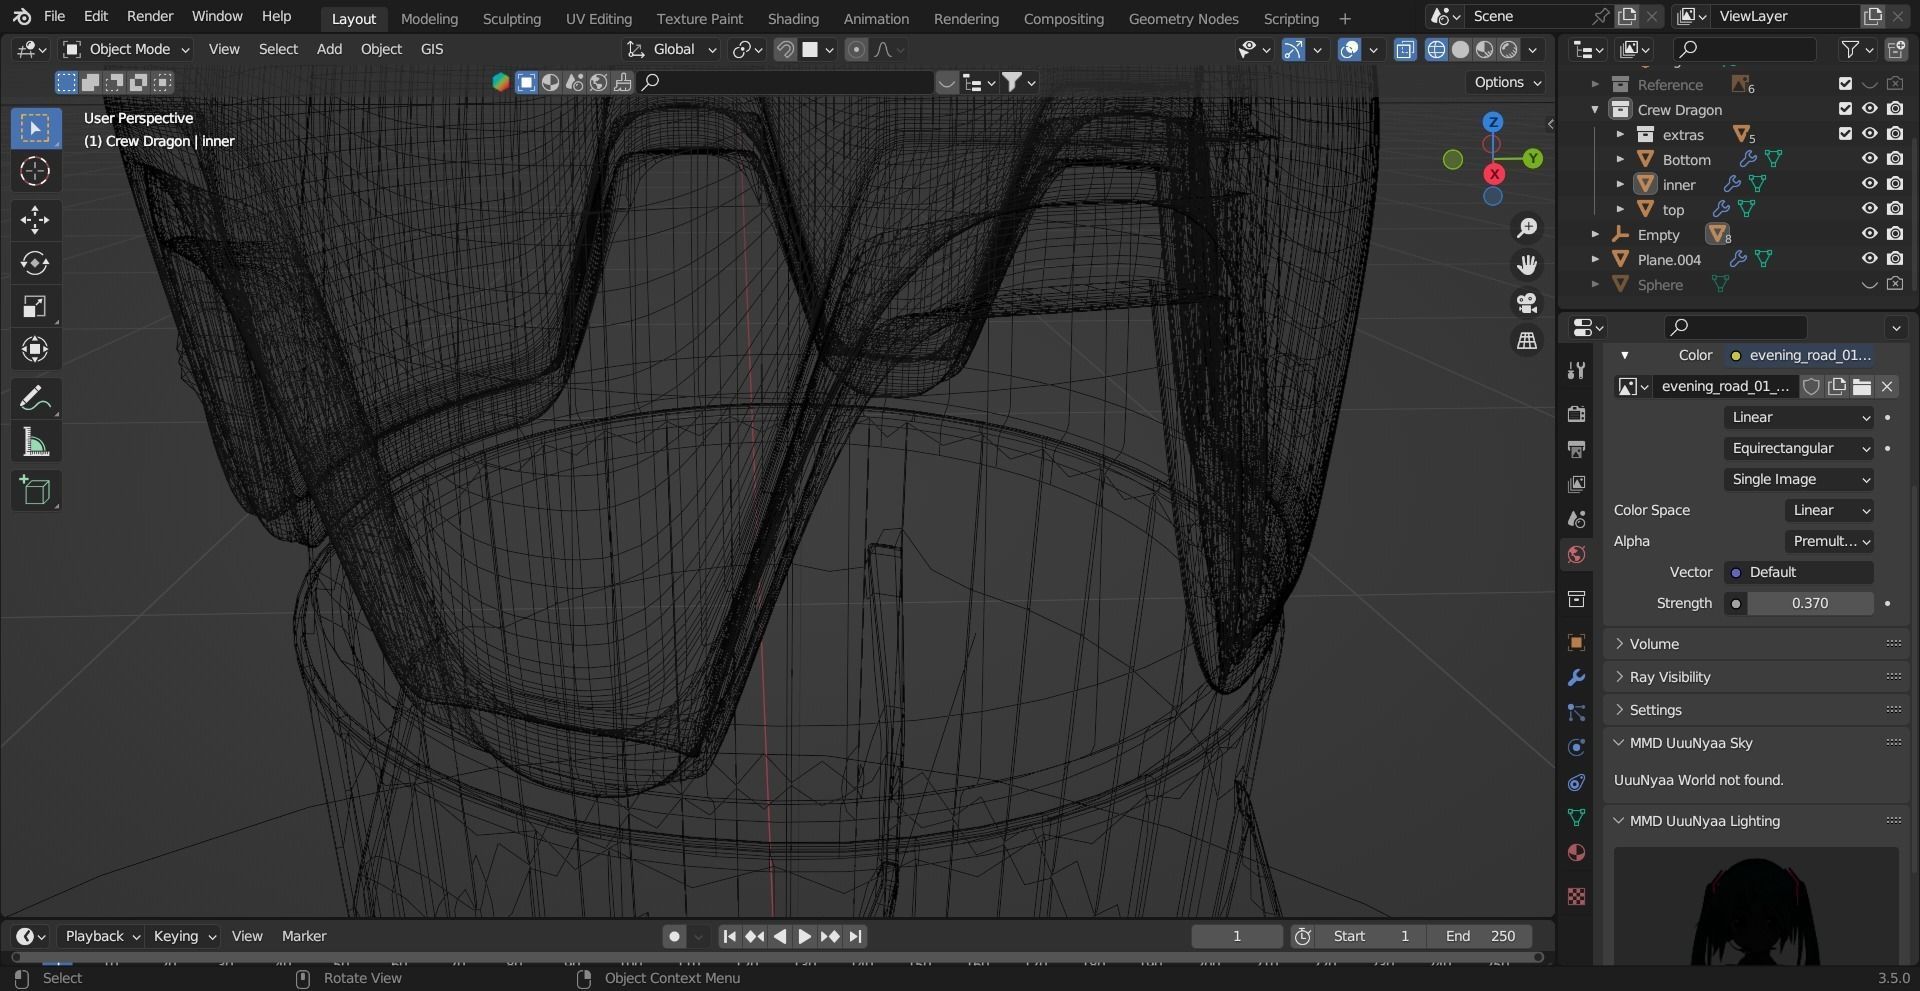Click the Blender logo menu icon

(22, 17)
